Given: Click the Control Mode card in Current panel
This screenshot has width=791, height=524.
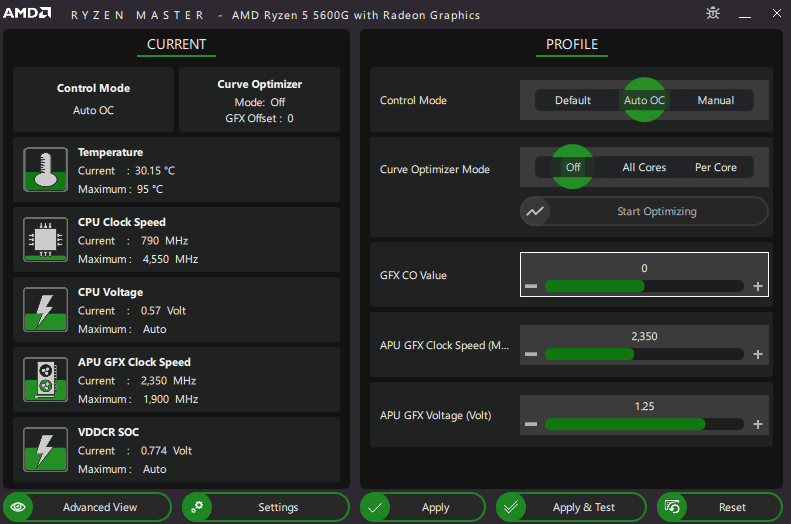Looking at the screenshot, I should [x=93, y=99].
